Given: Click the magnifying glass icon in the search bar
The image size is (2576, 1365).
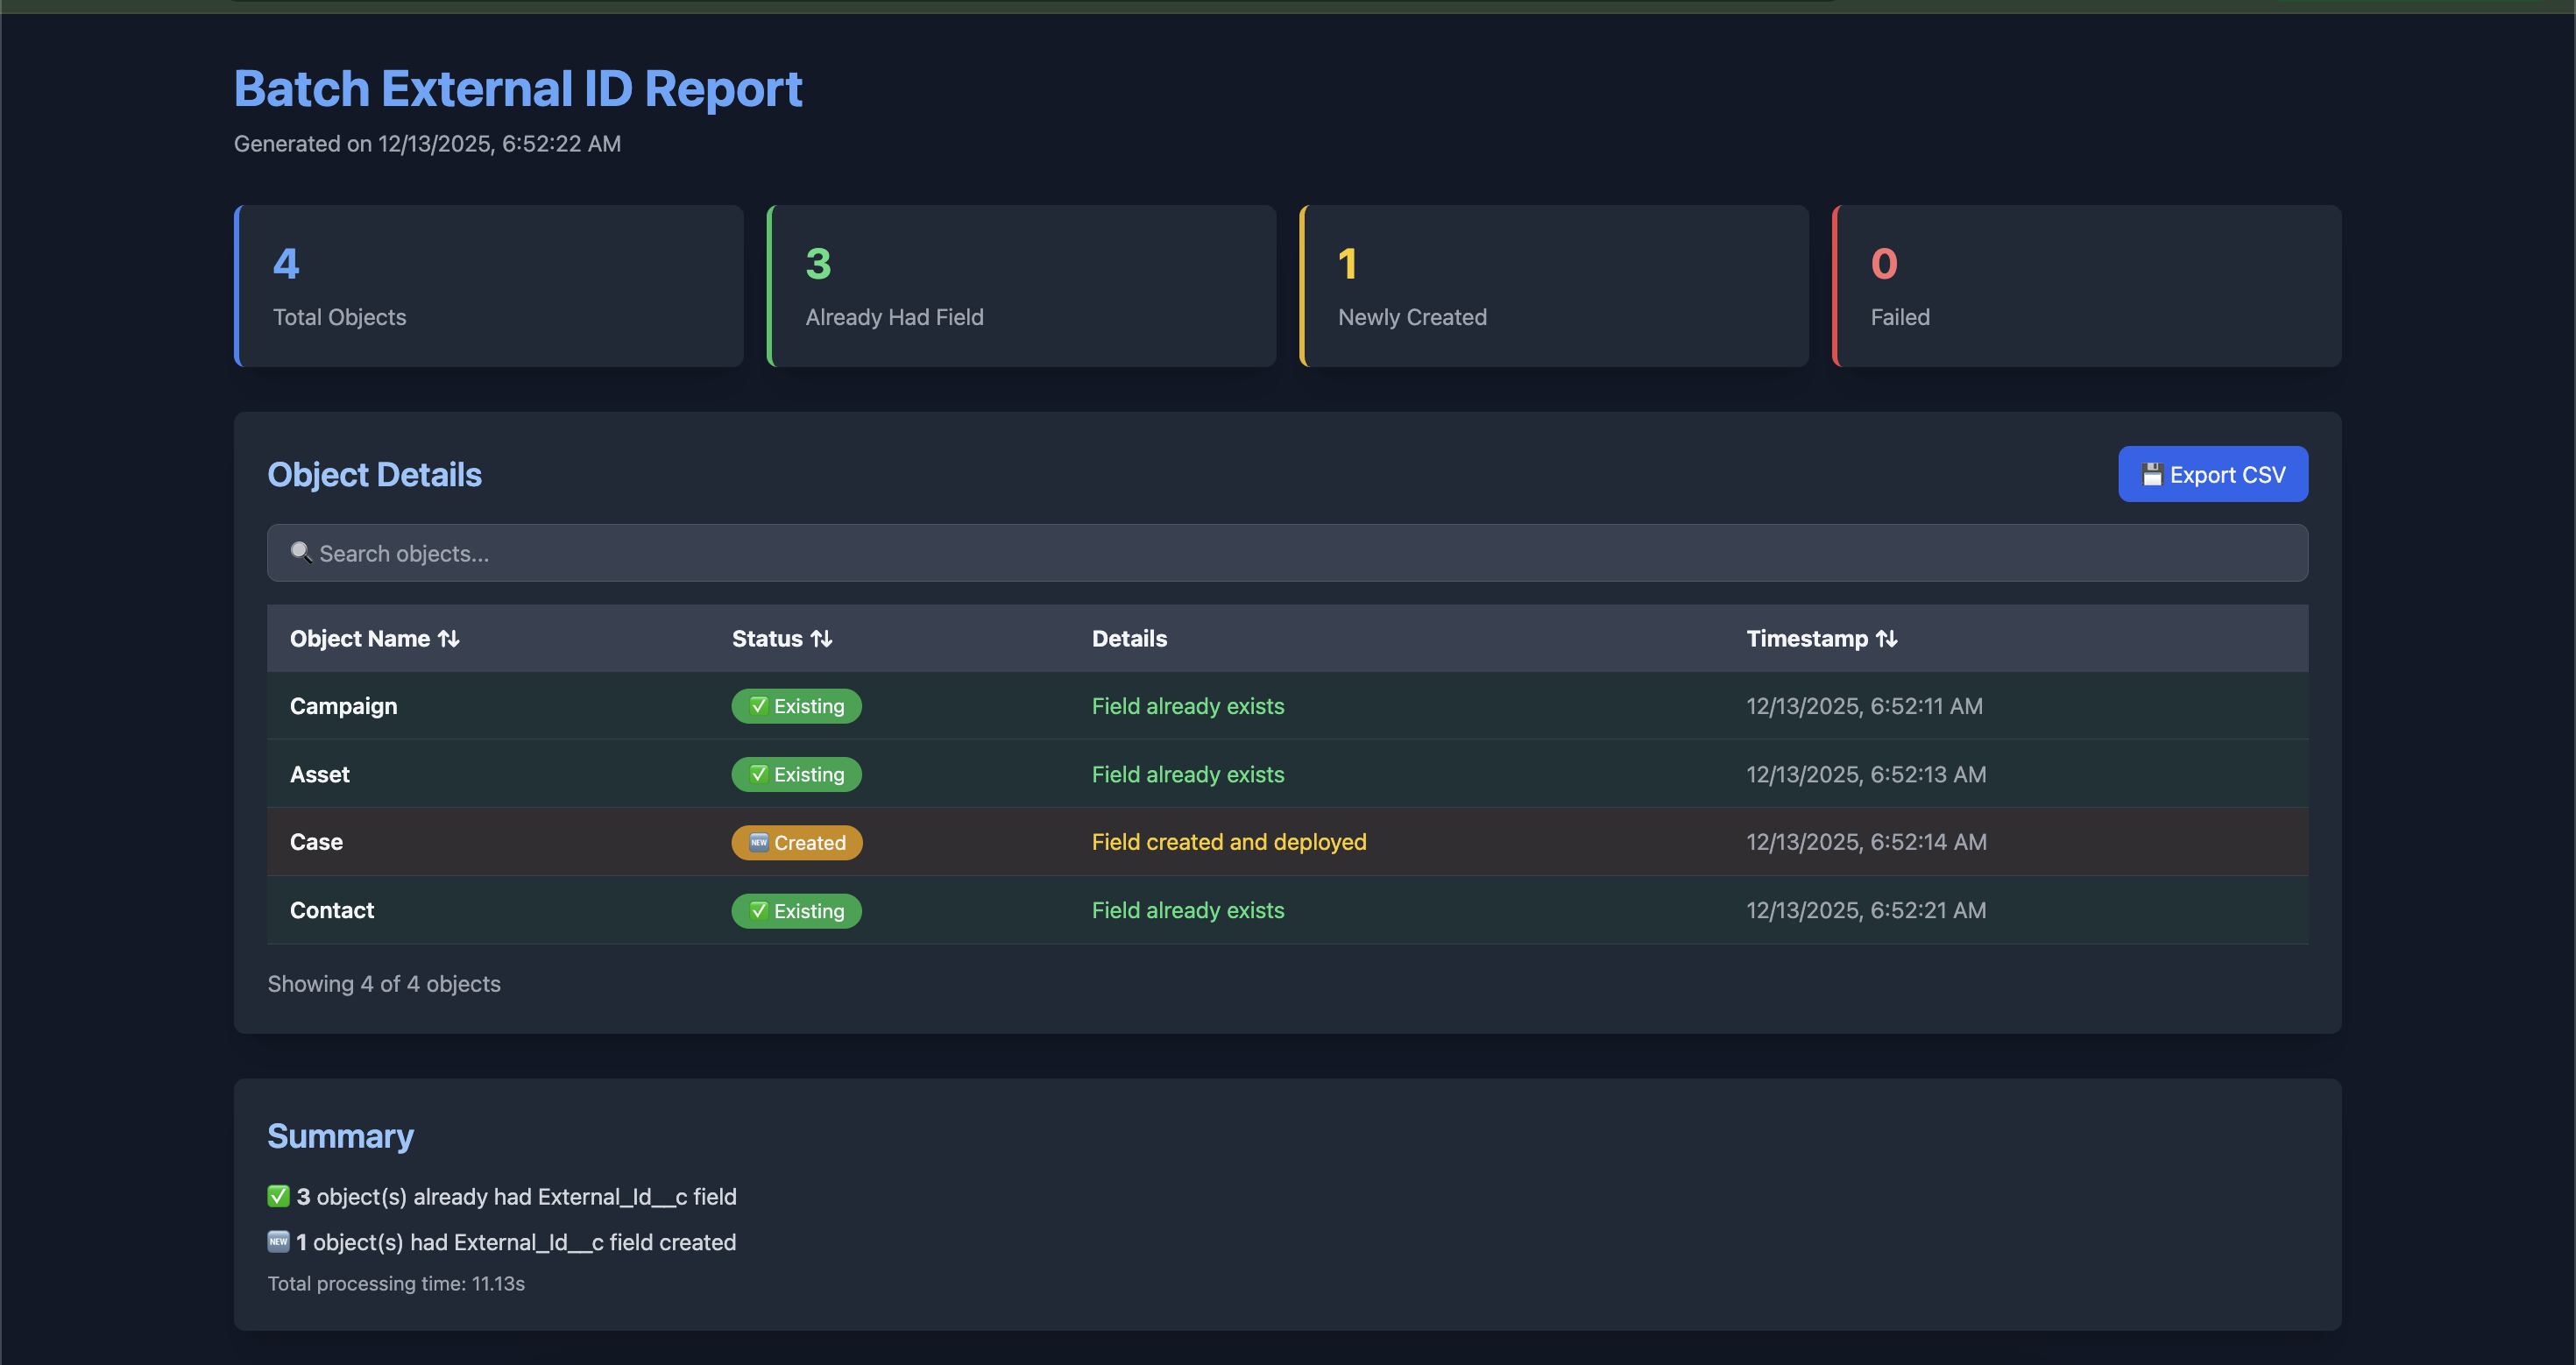Looking at the screenshot, I should click(301, 552).
